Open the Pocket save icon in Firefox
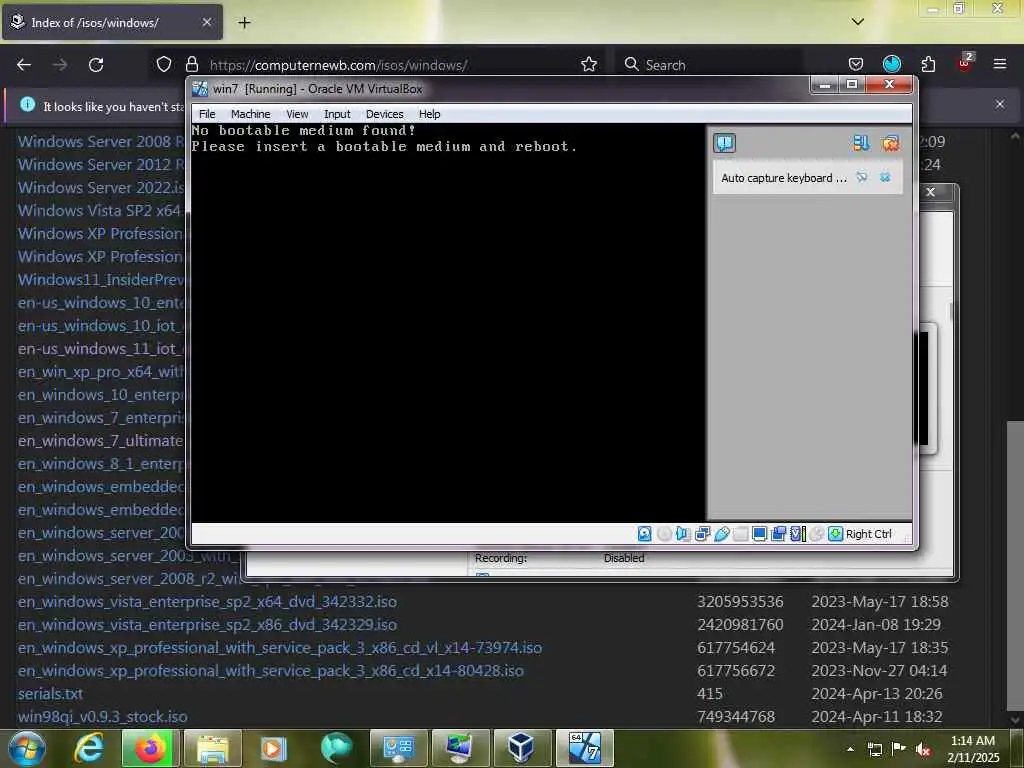 click(856, 64)
